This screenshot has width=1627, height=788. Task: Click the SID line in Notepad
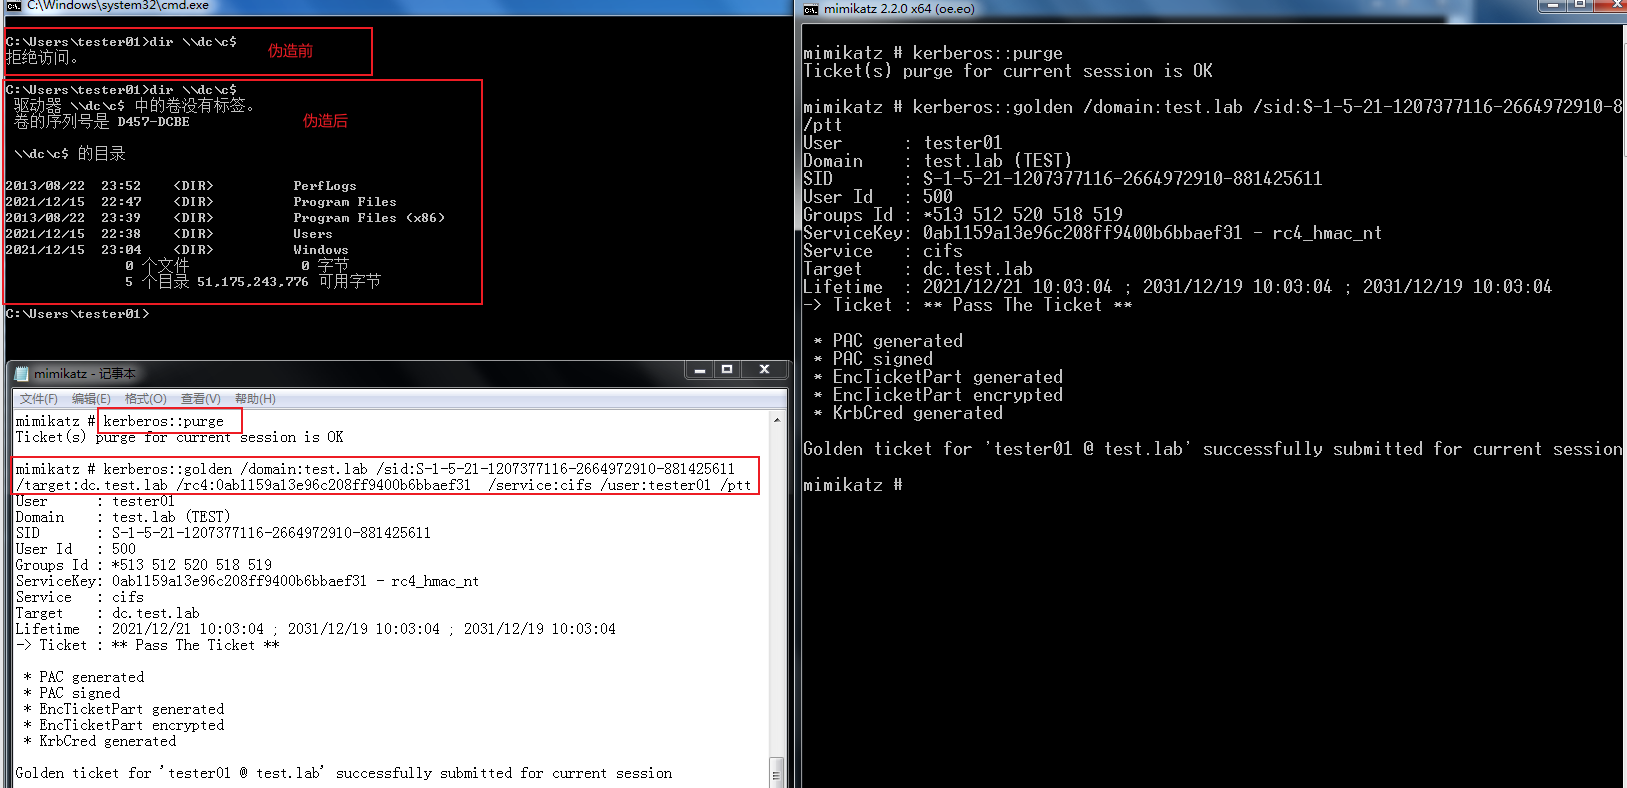coord(223,533)
